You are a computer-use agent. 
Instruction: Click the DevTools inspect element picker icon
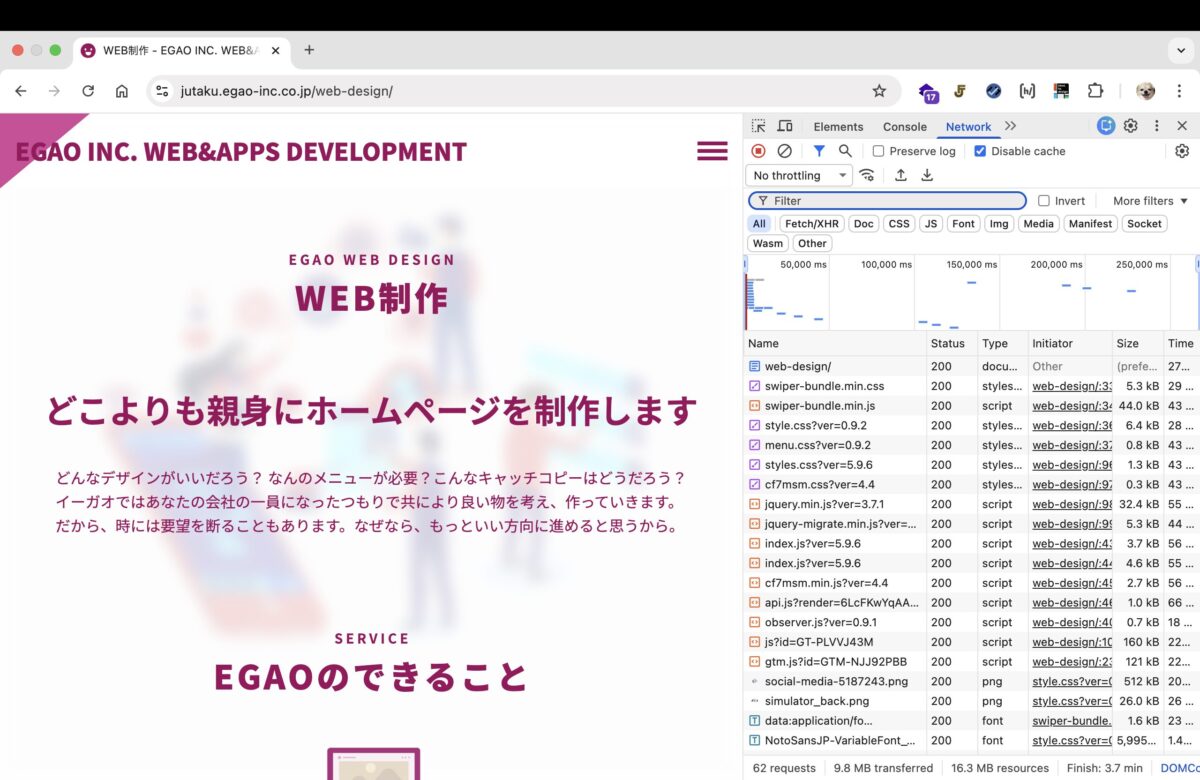click(x=759, y=126)
